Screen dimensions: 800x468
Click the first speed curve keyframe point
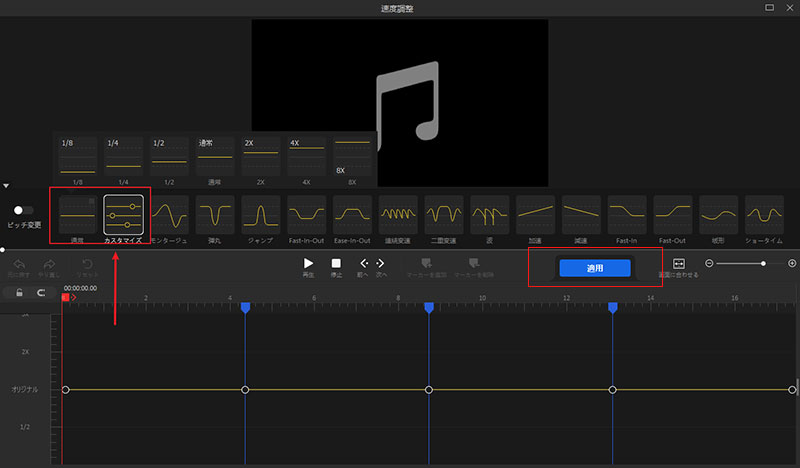(x=65, y=390)
